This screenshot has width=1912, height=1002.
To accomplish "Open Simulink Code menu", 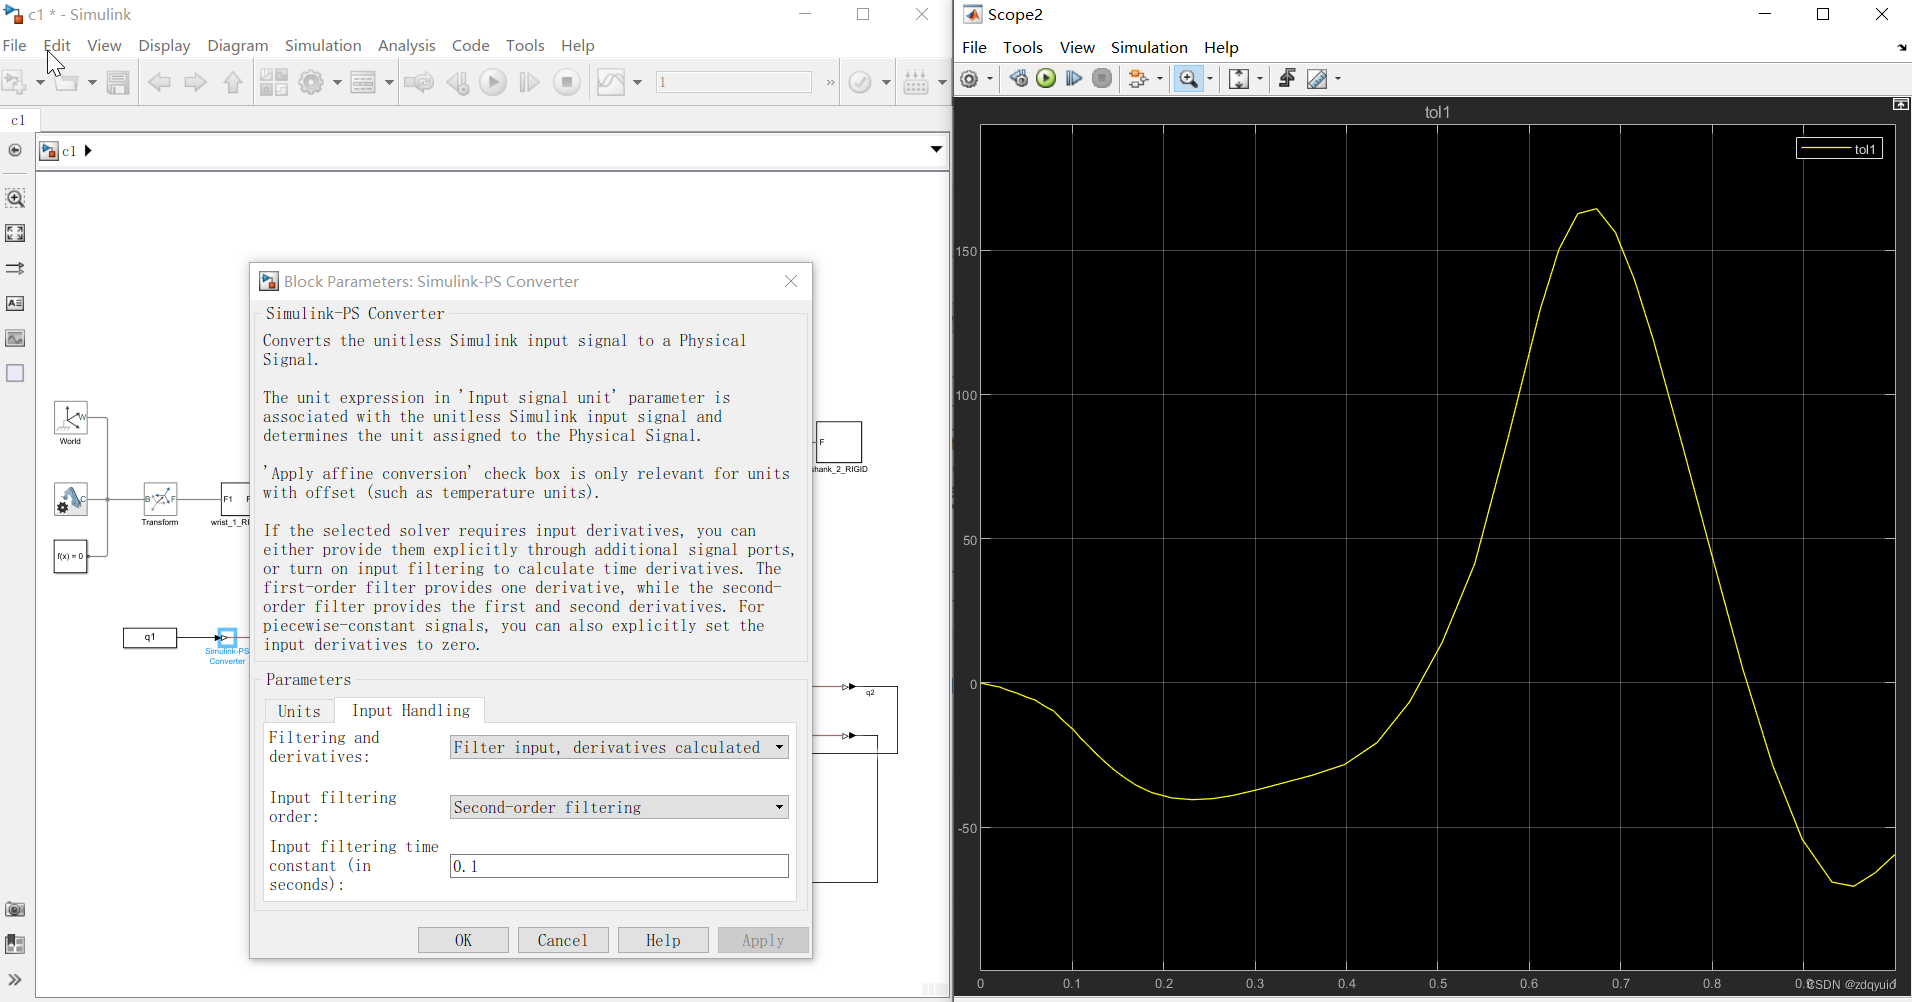I will tap(470, 45).
